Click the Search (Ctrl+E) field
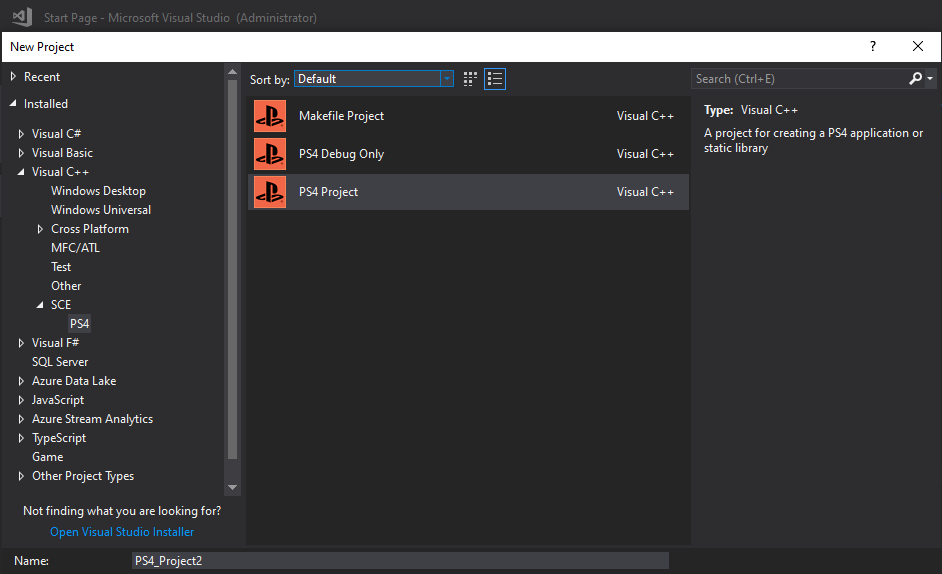This screenshot has height=574, width=942. [x=799, y=79]
